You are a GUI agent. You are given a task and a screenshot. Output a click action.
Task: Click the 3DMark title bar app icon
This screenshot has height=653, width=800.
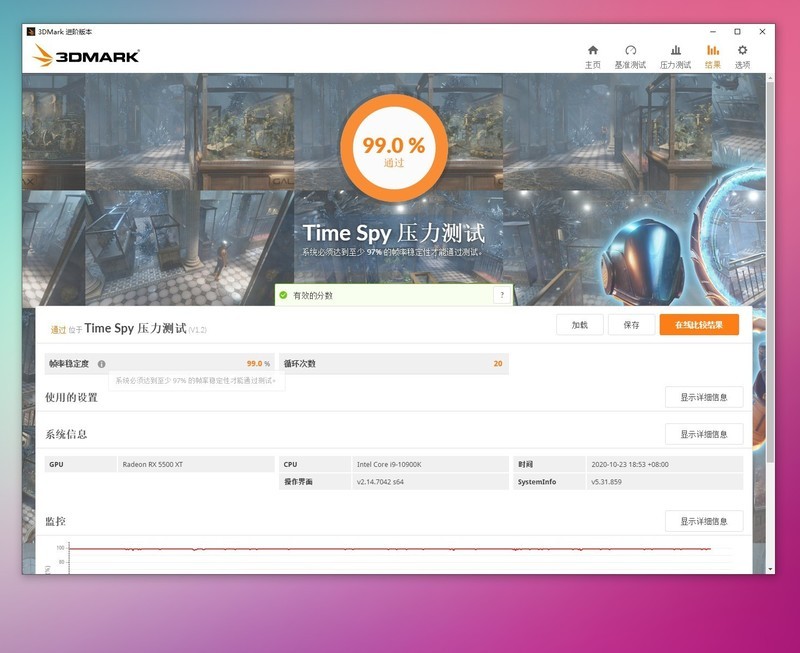coord(31,32)
